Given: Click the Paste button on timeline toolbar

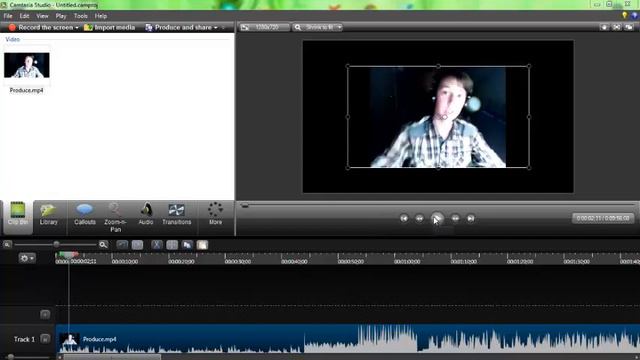Looking at the screenshot, I should click(202, 244).
